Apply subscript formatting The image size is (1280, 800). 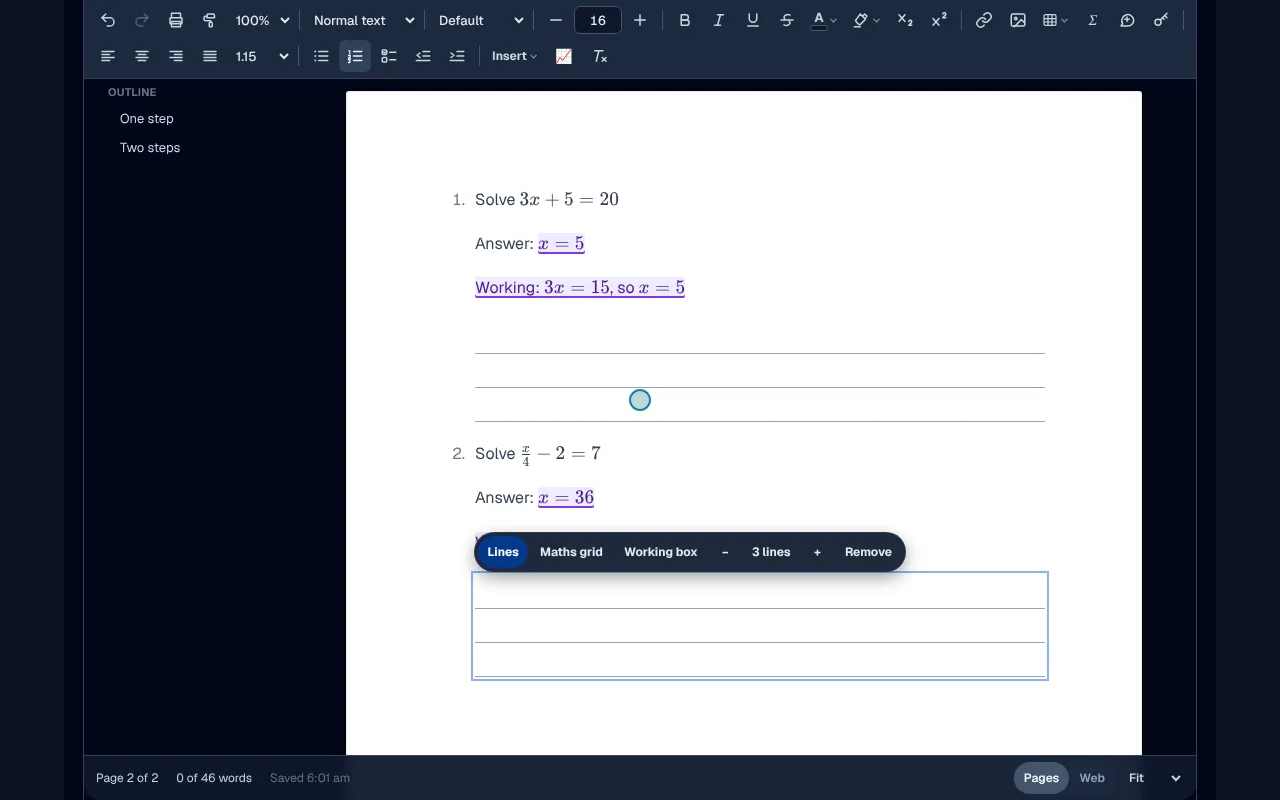point(905,20)
